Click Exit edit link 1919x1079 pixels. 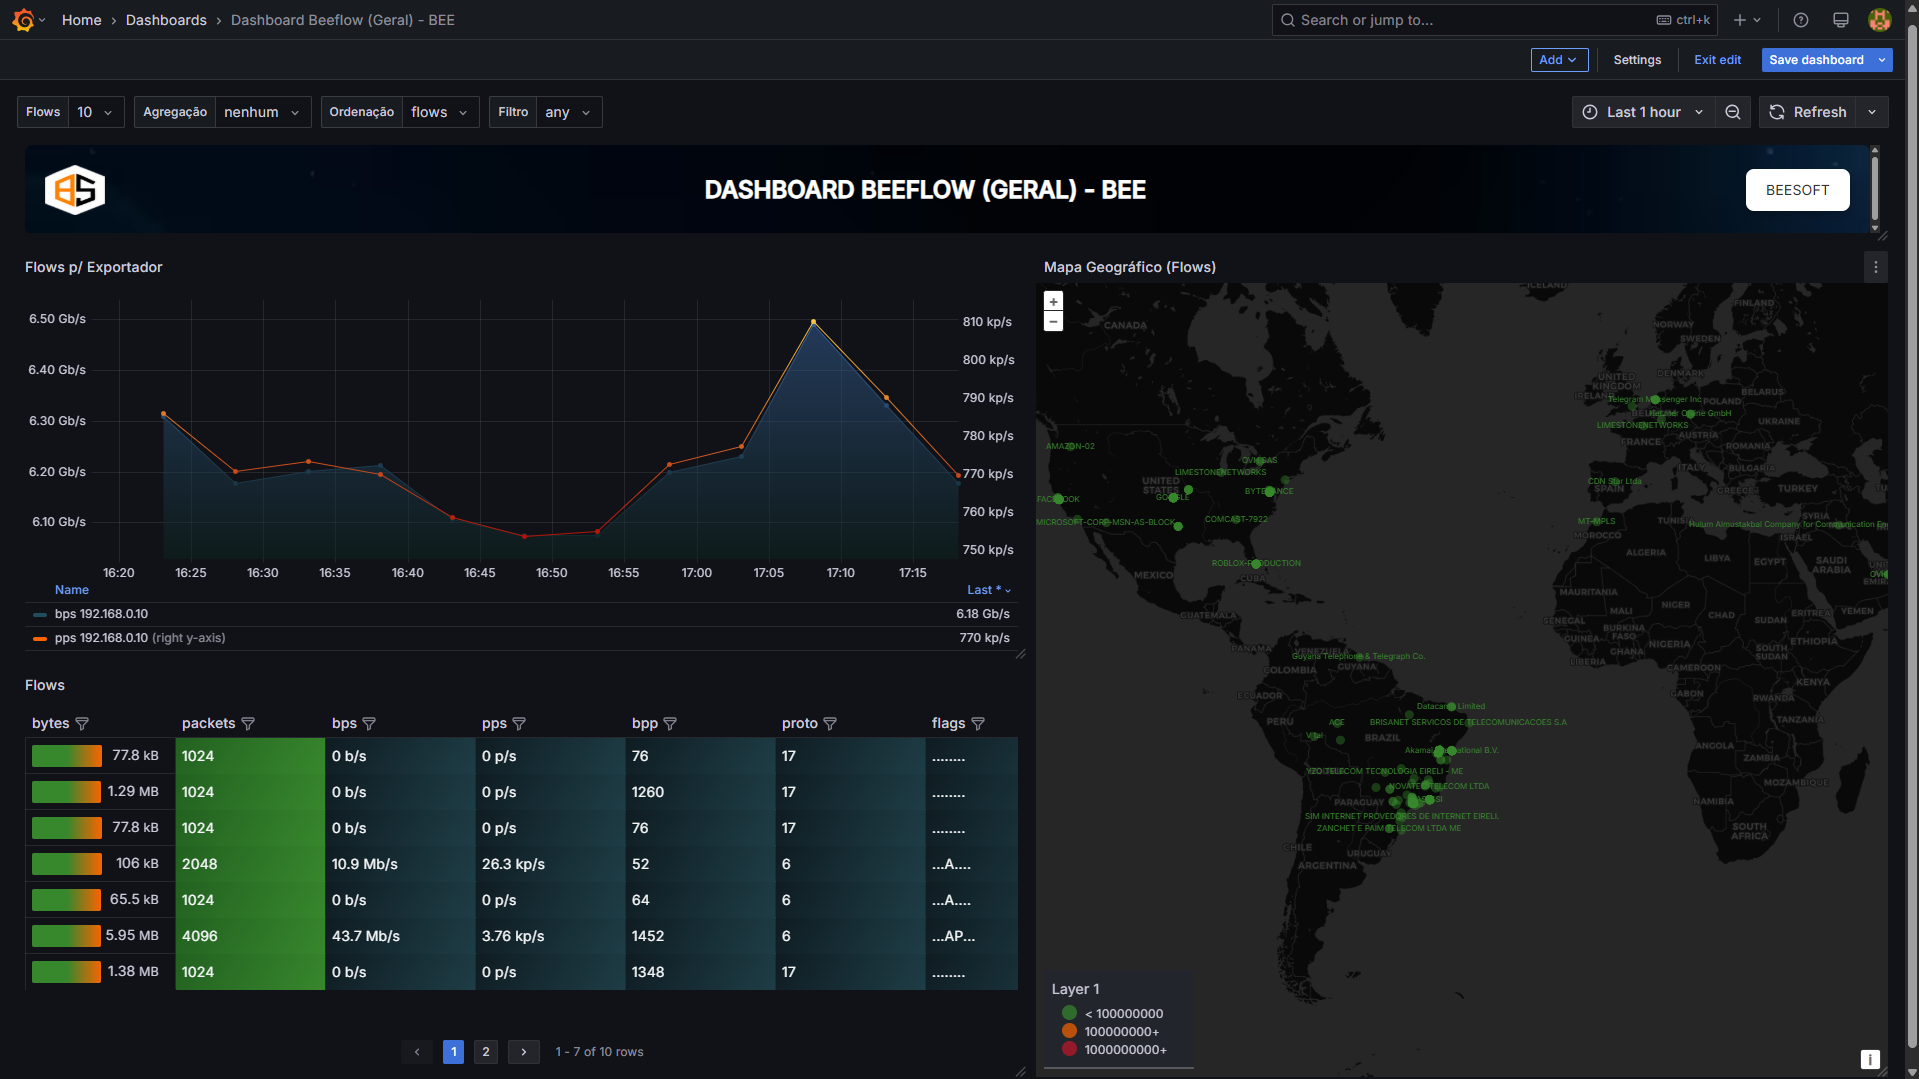1717,60
